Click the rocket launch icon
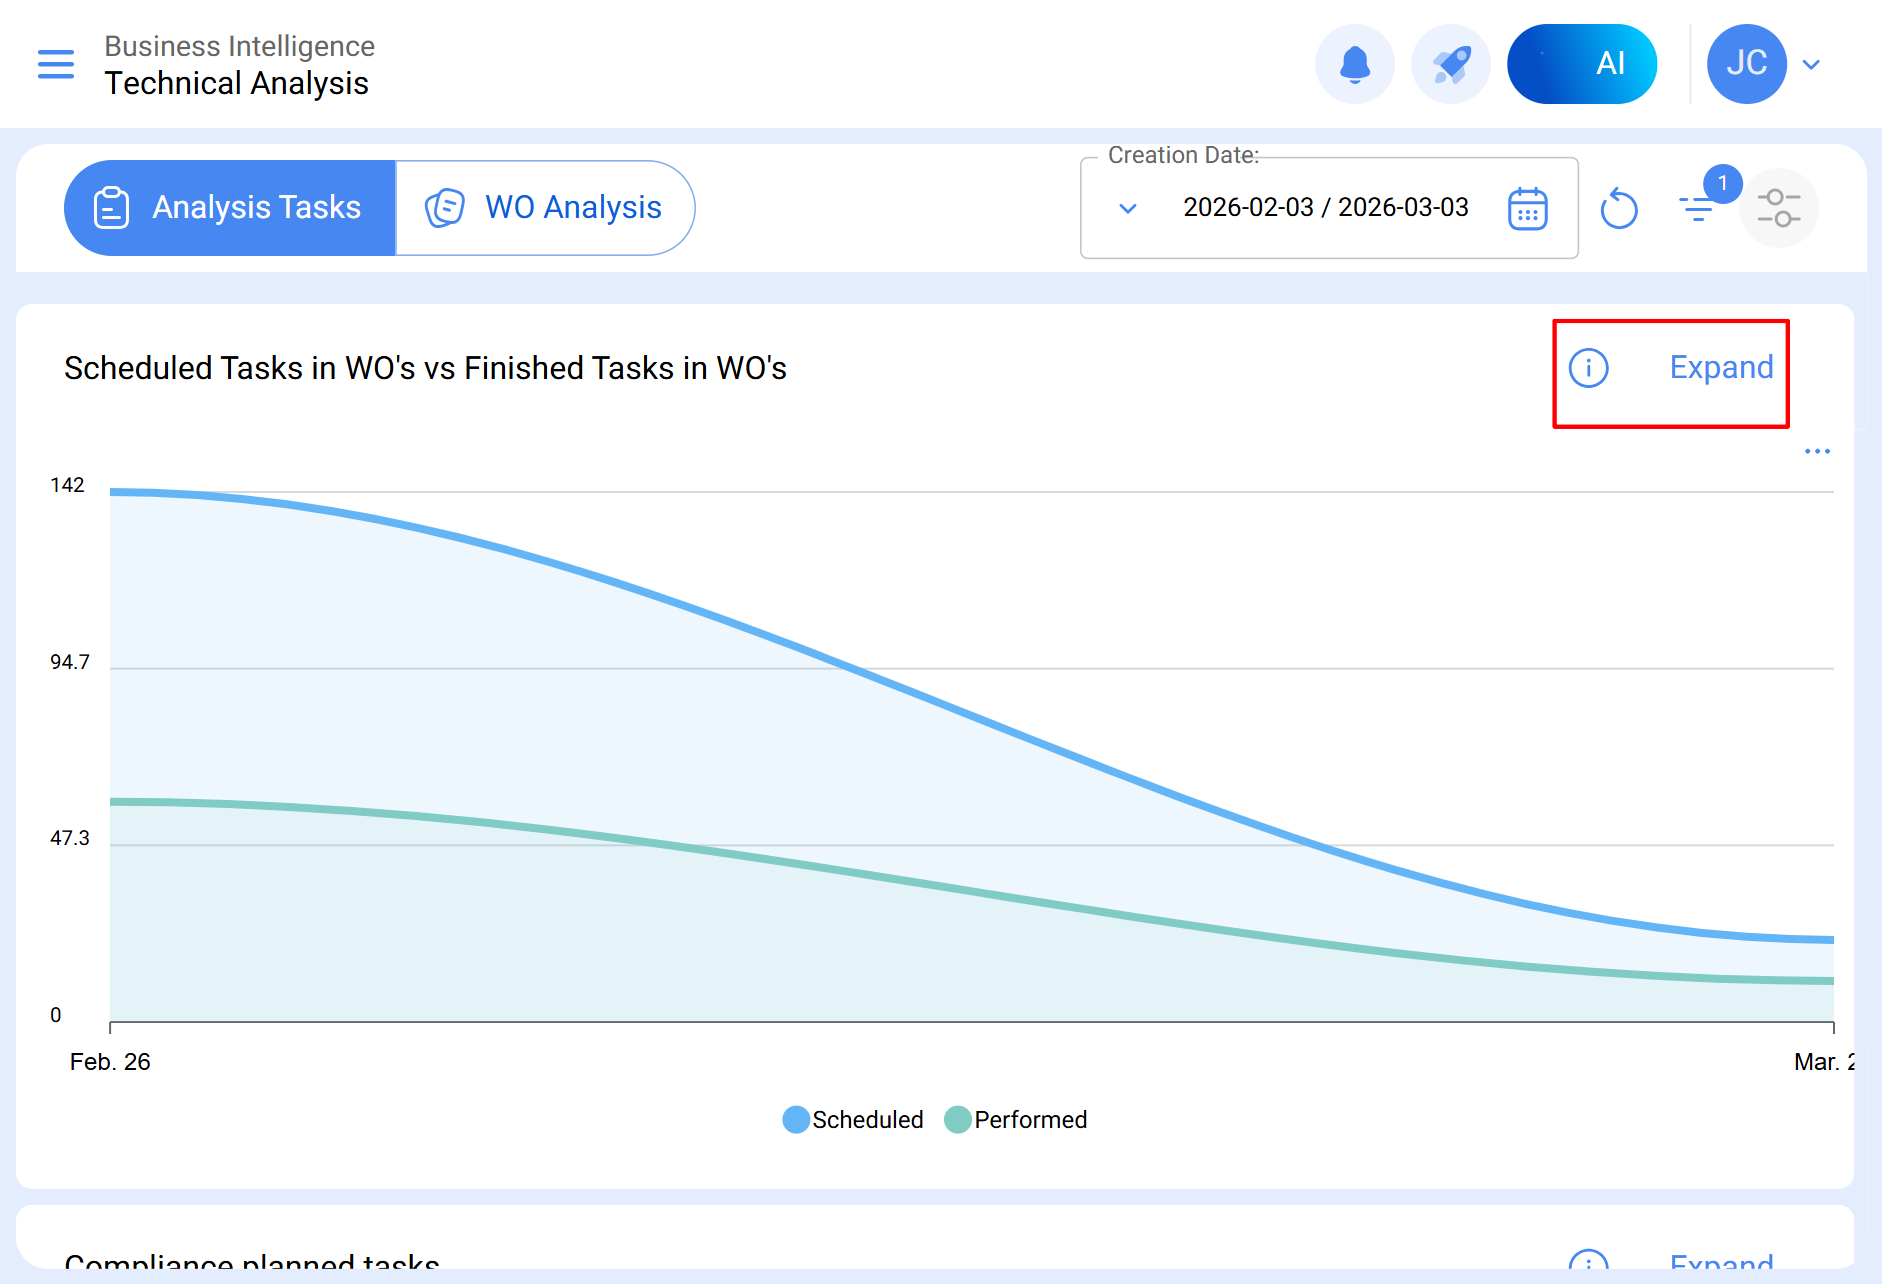This screenshot has height=1284, width=1882. [x=1450, y=64]
